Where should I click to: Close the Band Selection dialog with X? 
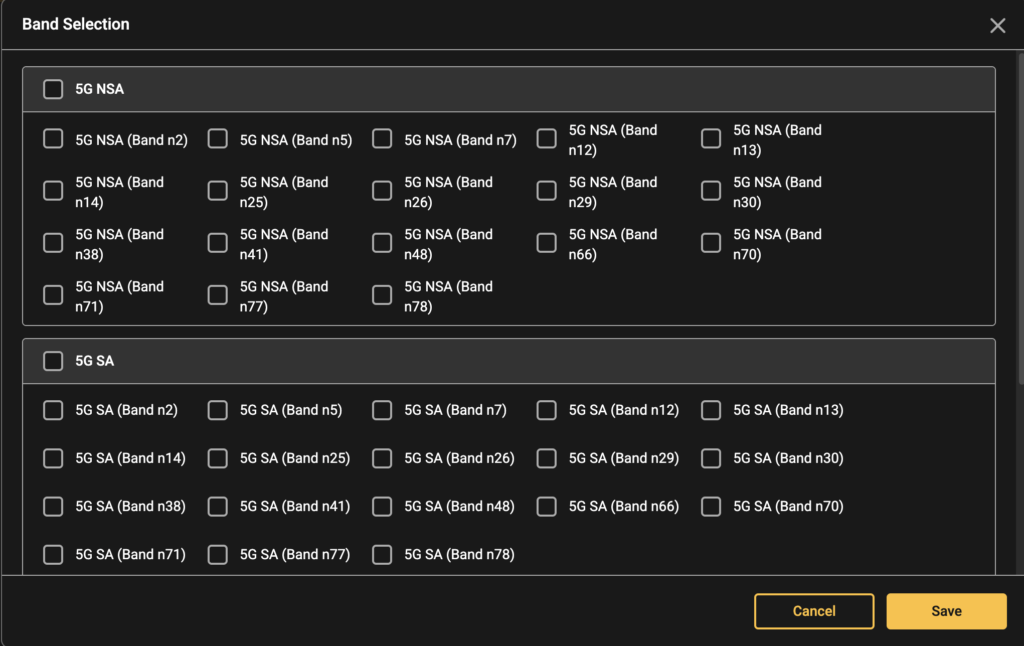997,25
